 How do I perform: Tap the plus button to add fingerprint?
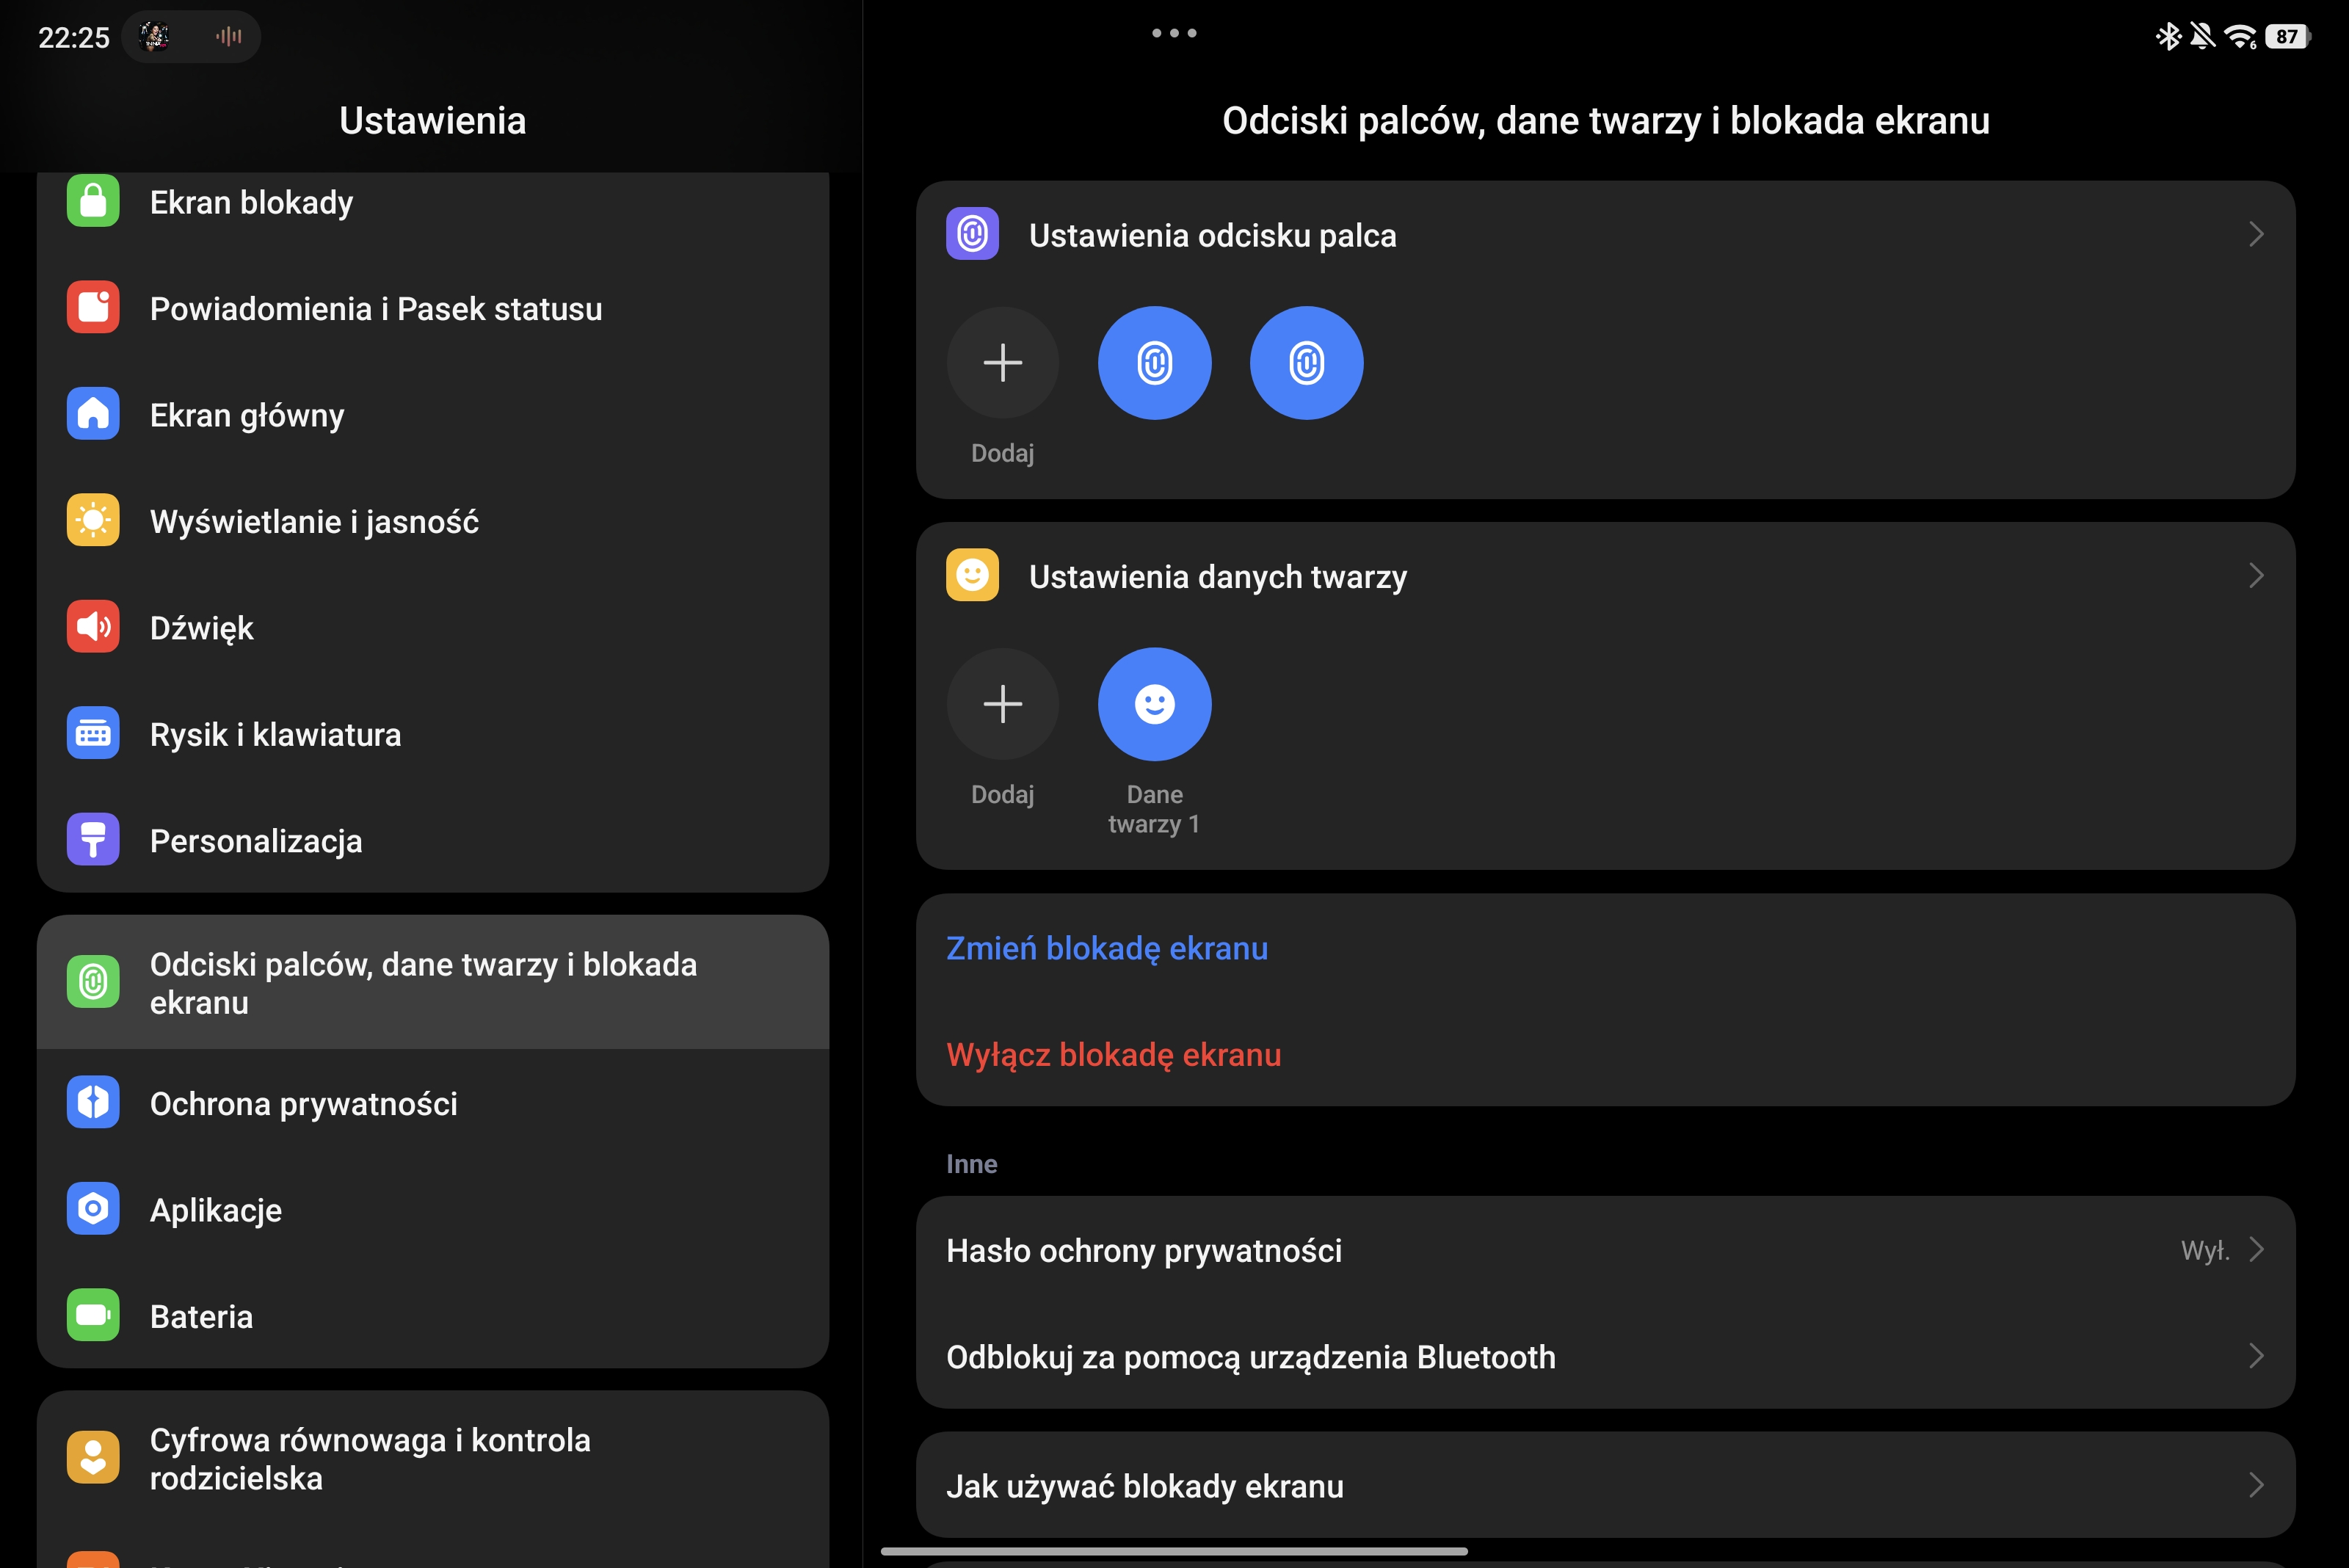(1002, 362)
